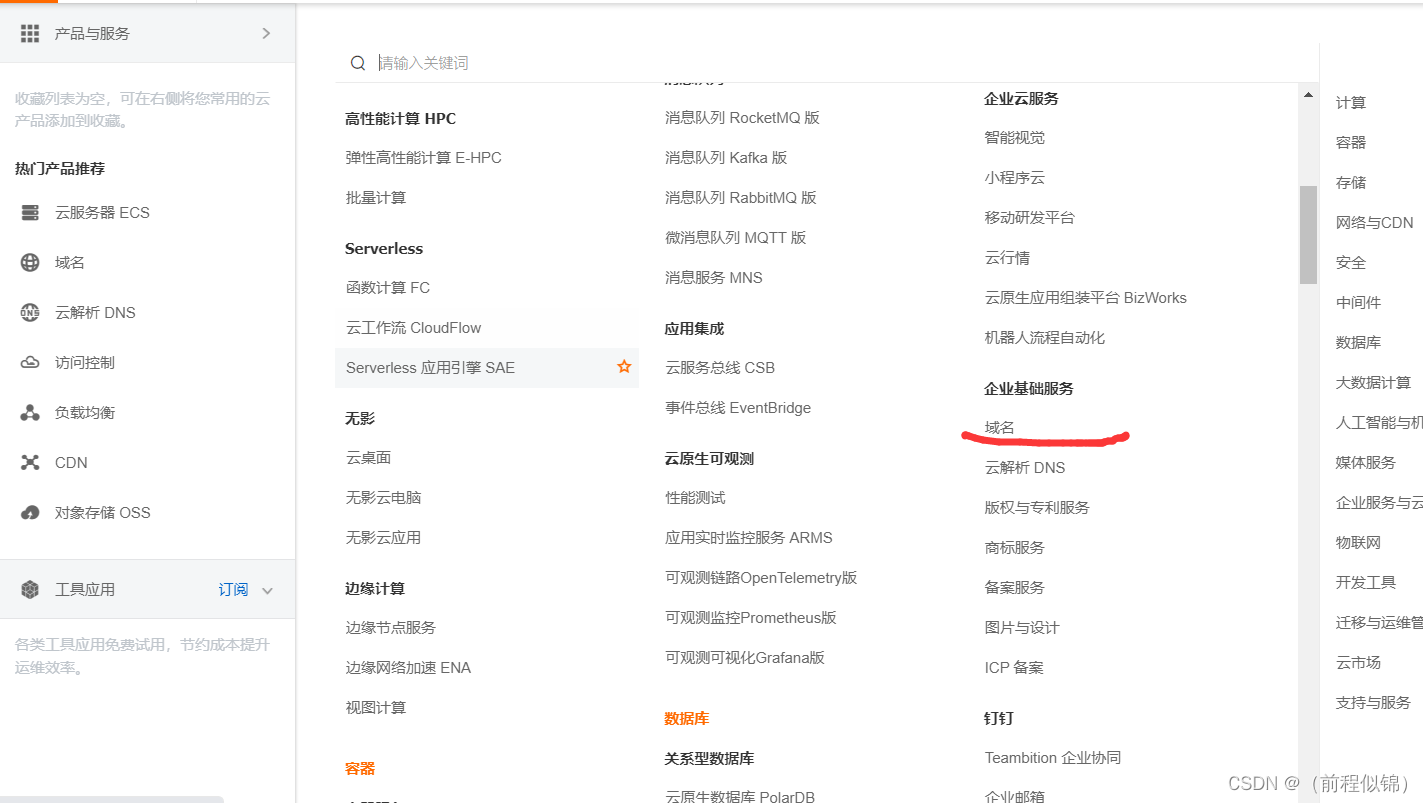Open 边缘网络加速 ENA

pos(409,667)
